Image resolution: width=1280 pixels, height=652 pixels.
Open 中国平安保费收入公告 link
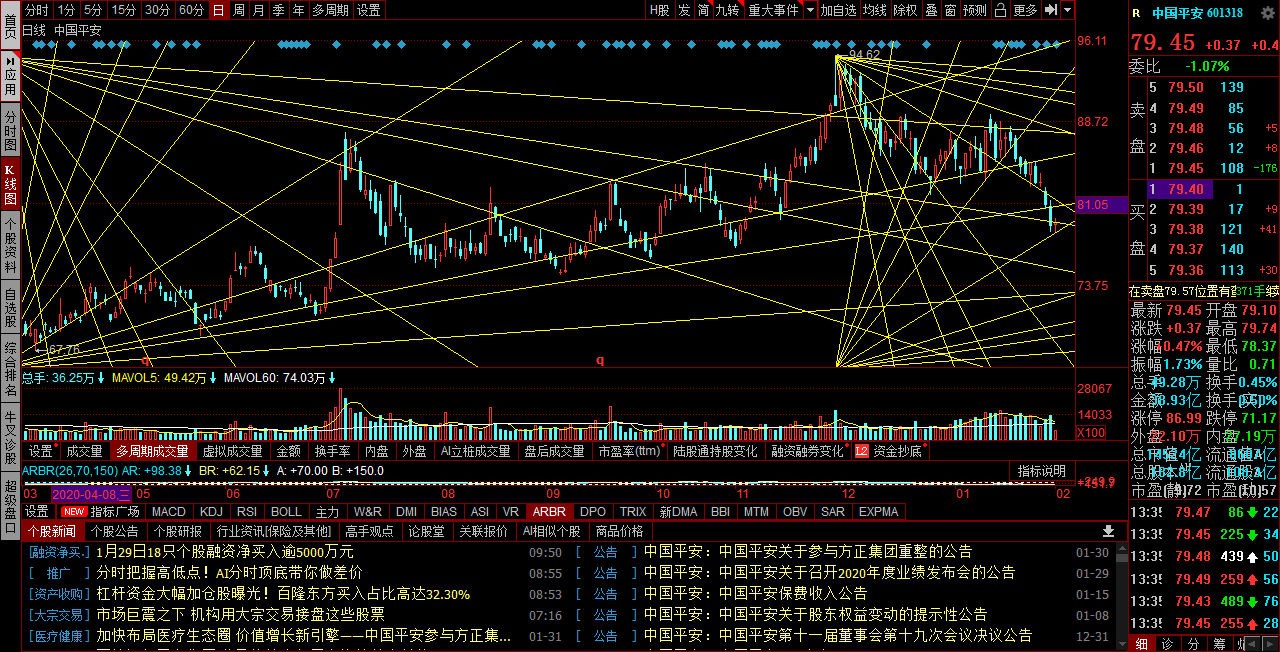pos(755,594)
